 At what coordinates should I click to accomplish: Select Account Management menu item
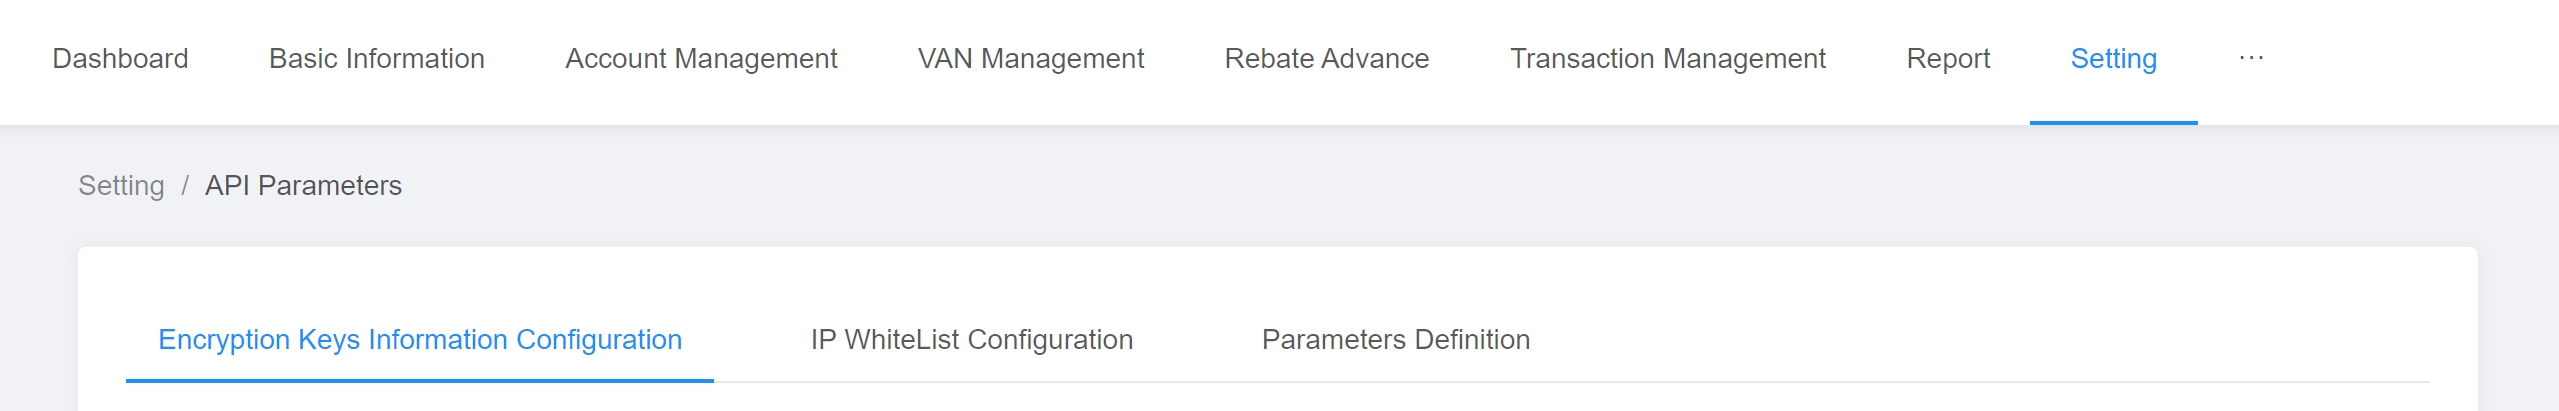tap(701, 59)
